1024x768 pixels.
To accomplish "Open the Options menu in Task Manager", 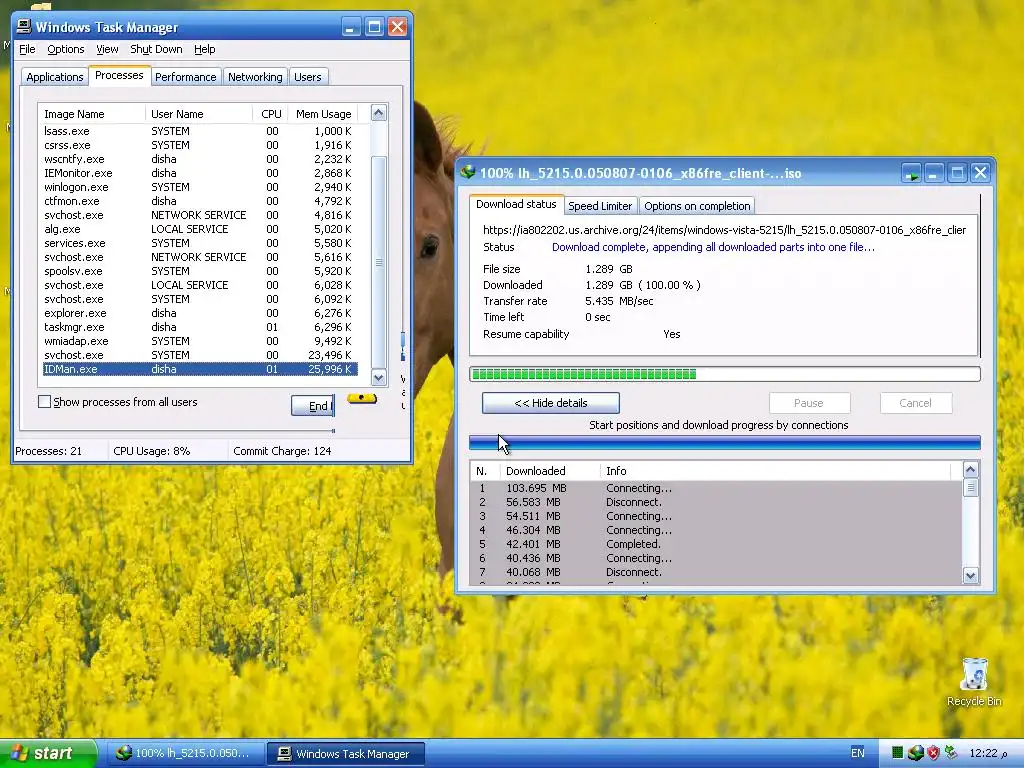I will coord(65,49).
